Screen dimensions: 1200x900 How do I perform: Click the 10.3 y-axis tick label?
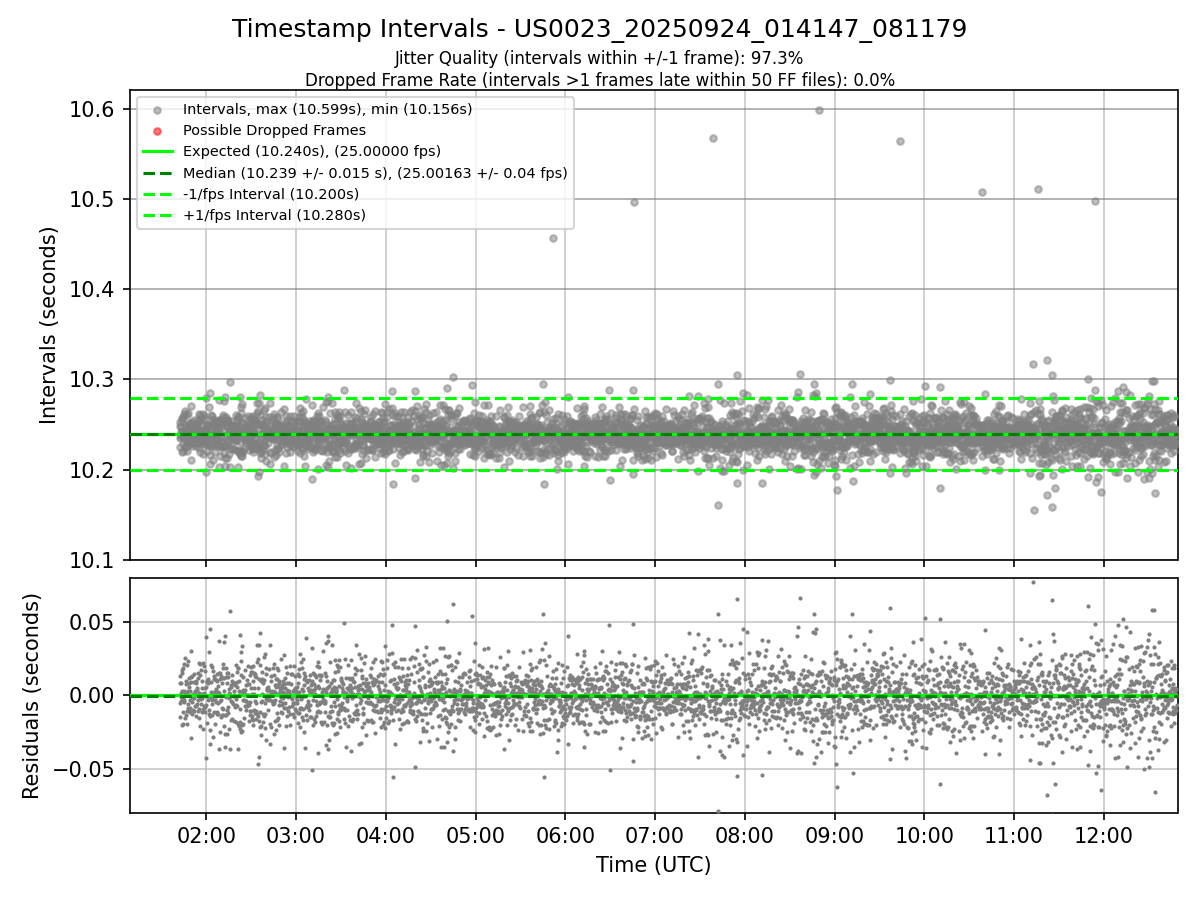93,379
